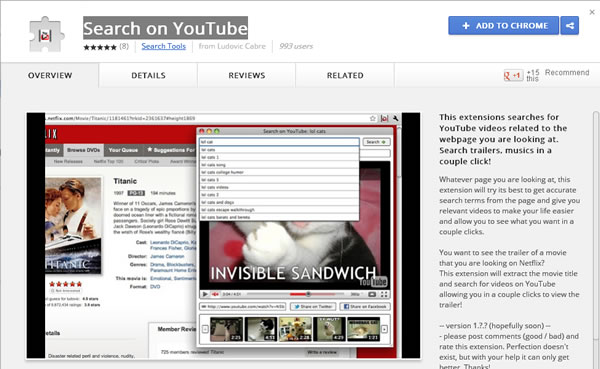Click the James Cameron director link

point(167,256)
